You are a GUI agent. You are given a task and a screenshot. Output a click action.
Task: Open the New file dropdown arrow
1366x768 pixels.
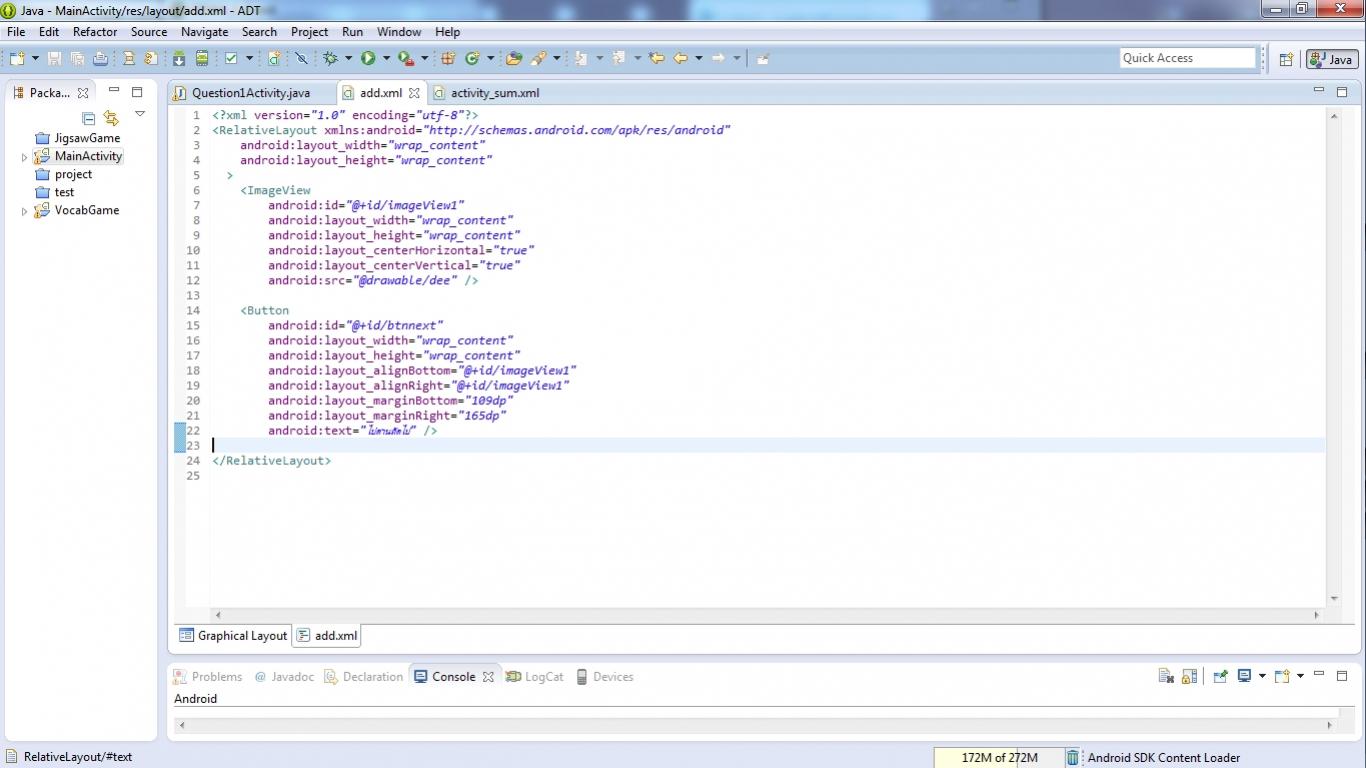point(36,58)
